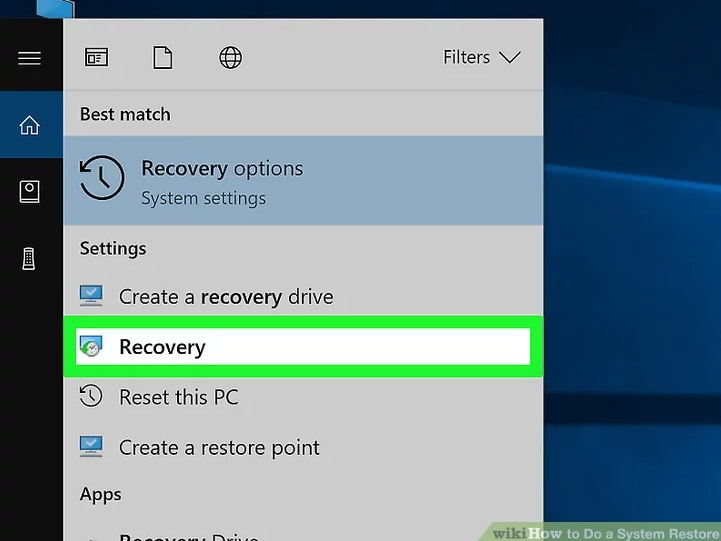Click the Apps section header
This screenshot has width=721, height=541.
click(x=100, y=494)
